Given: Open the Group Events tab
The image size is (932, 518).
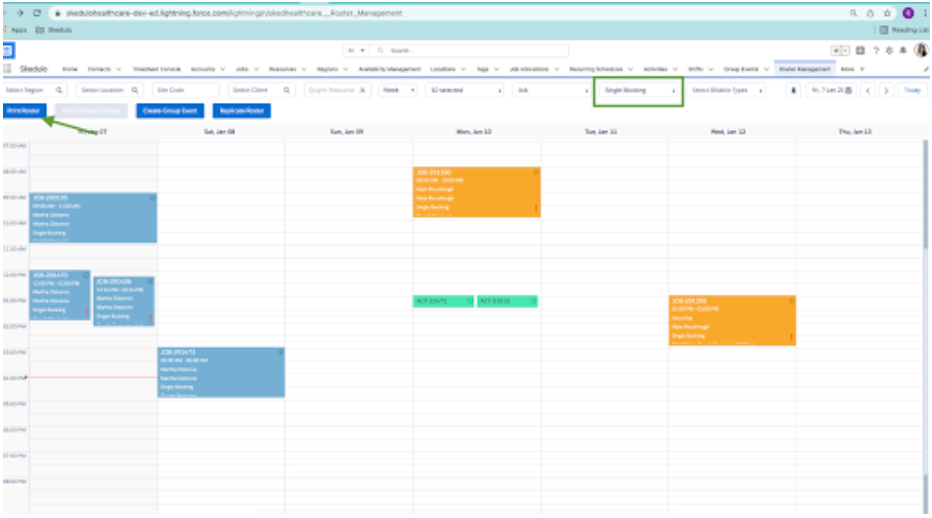Looking at the screenshot, I should coord(741,70).
